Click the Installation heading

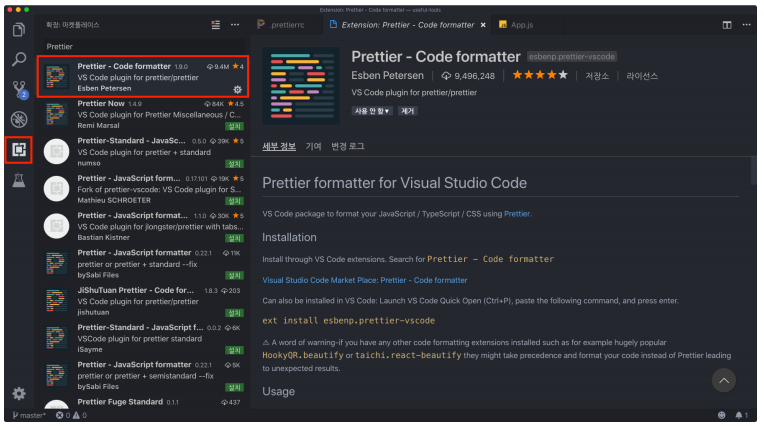click(289, 237)
